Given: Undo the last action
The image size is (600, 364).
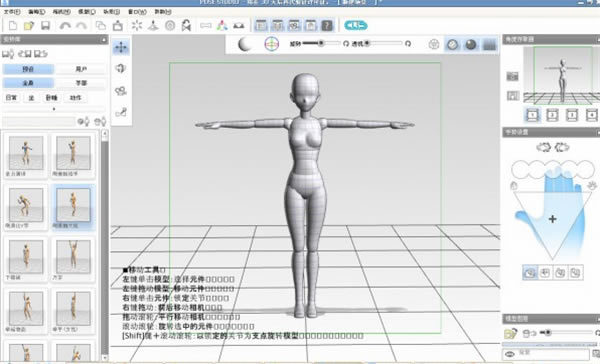Looking at the screenshot, I should pos(65,26).
